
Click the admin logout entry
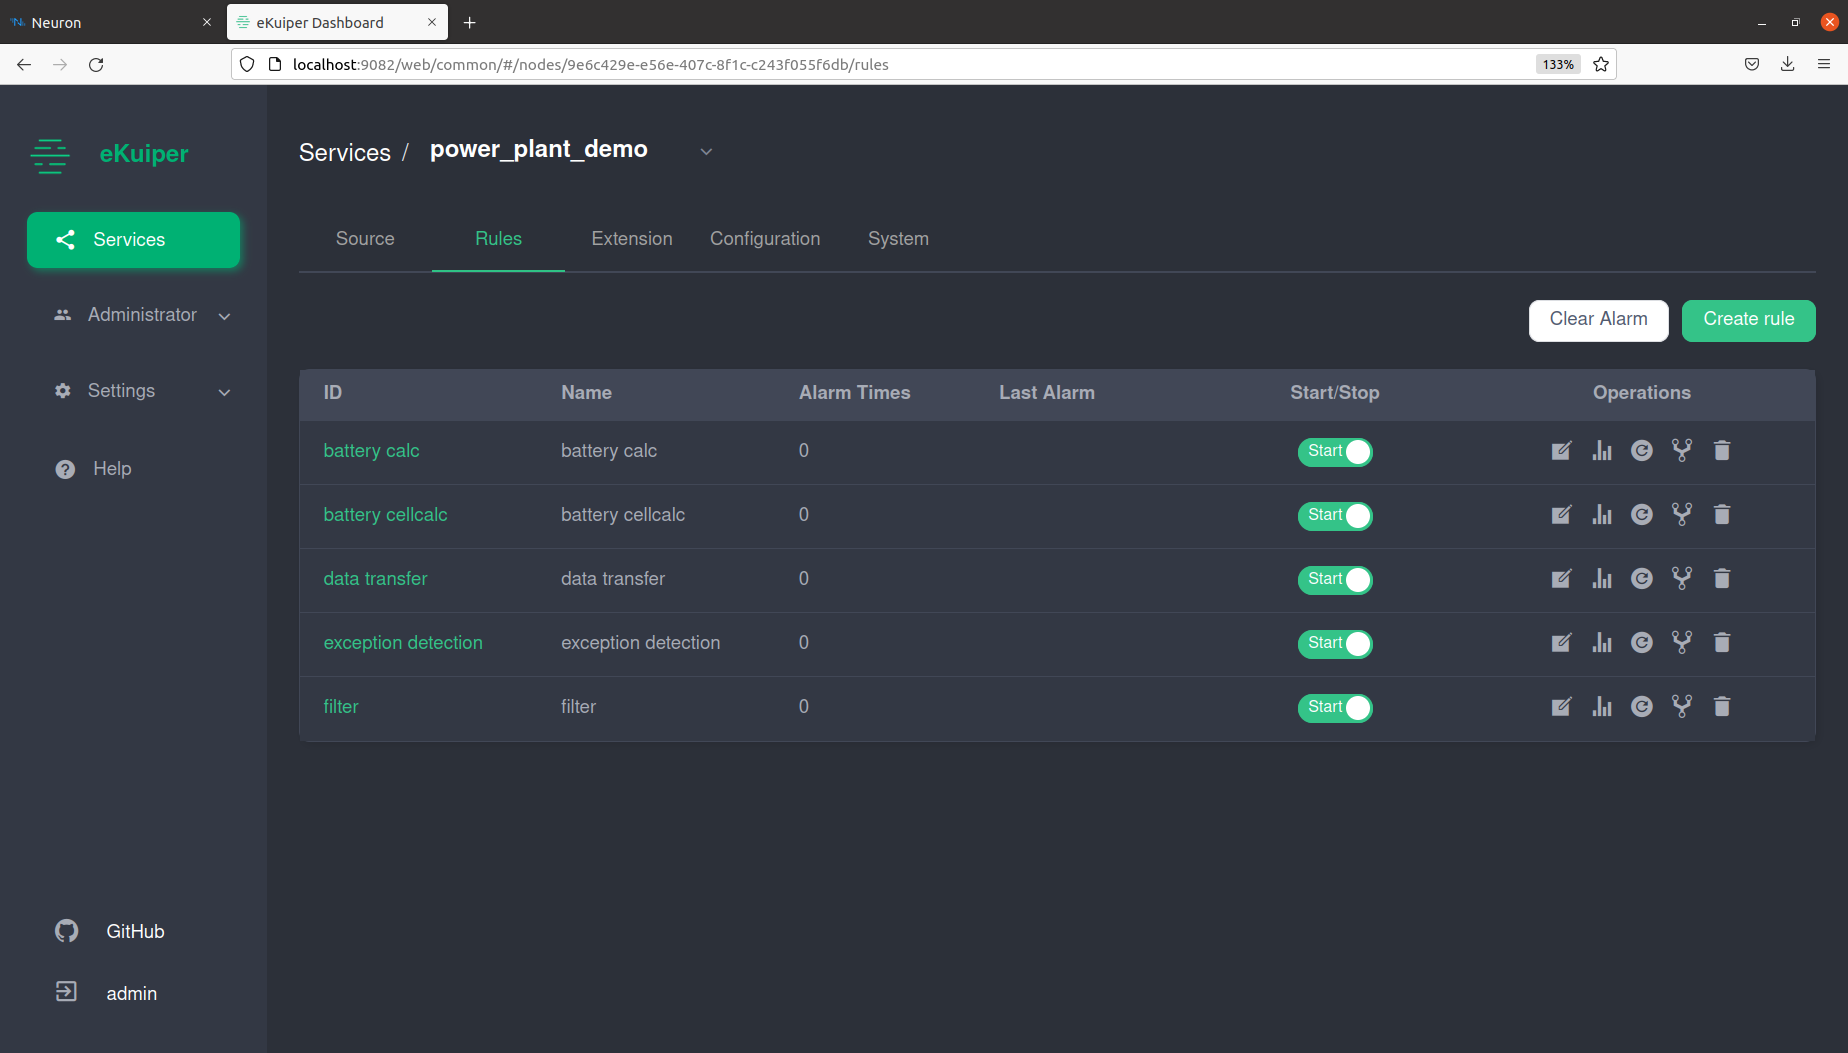click(106, 993)
